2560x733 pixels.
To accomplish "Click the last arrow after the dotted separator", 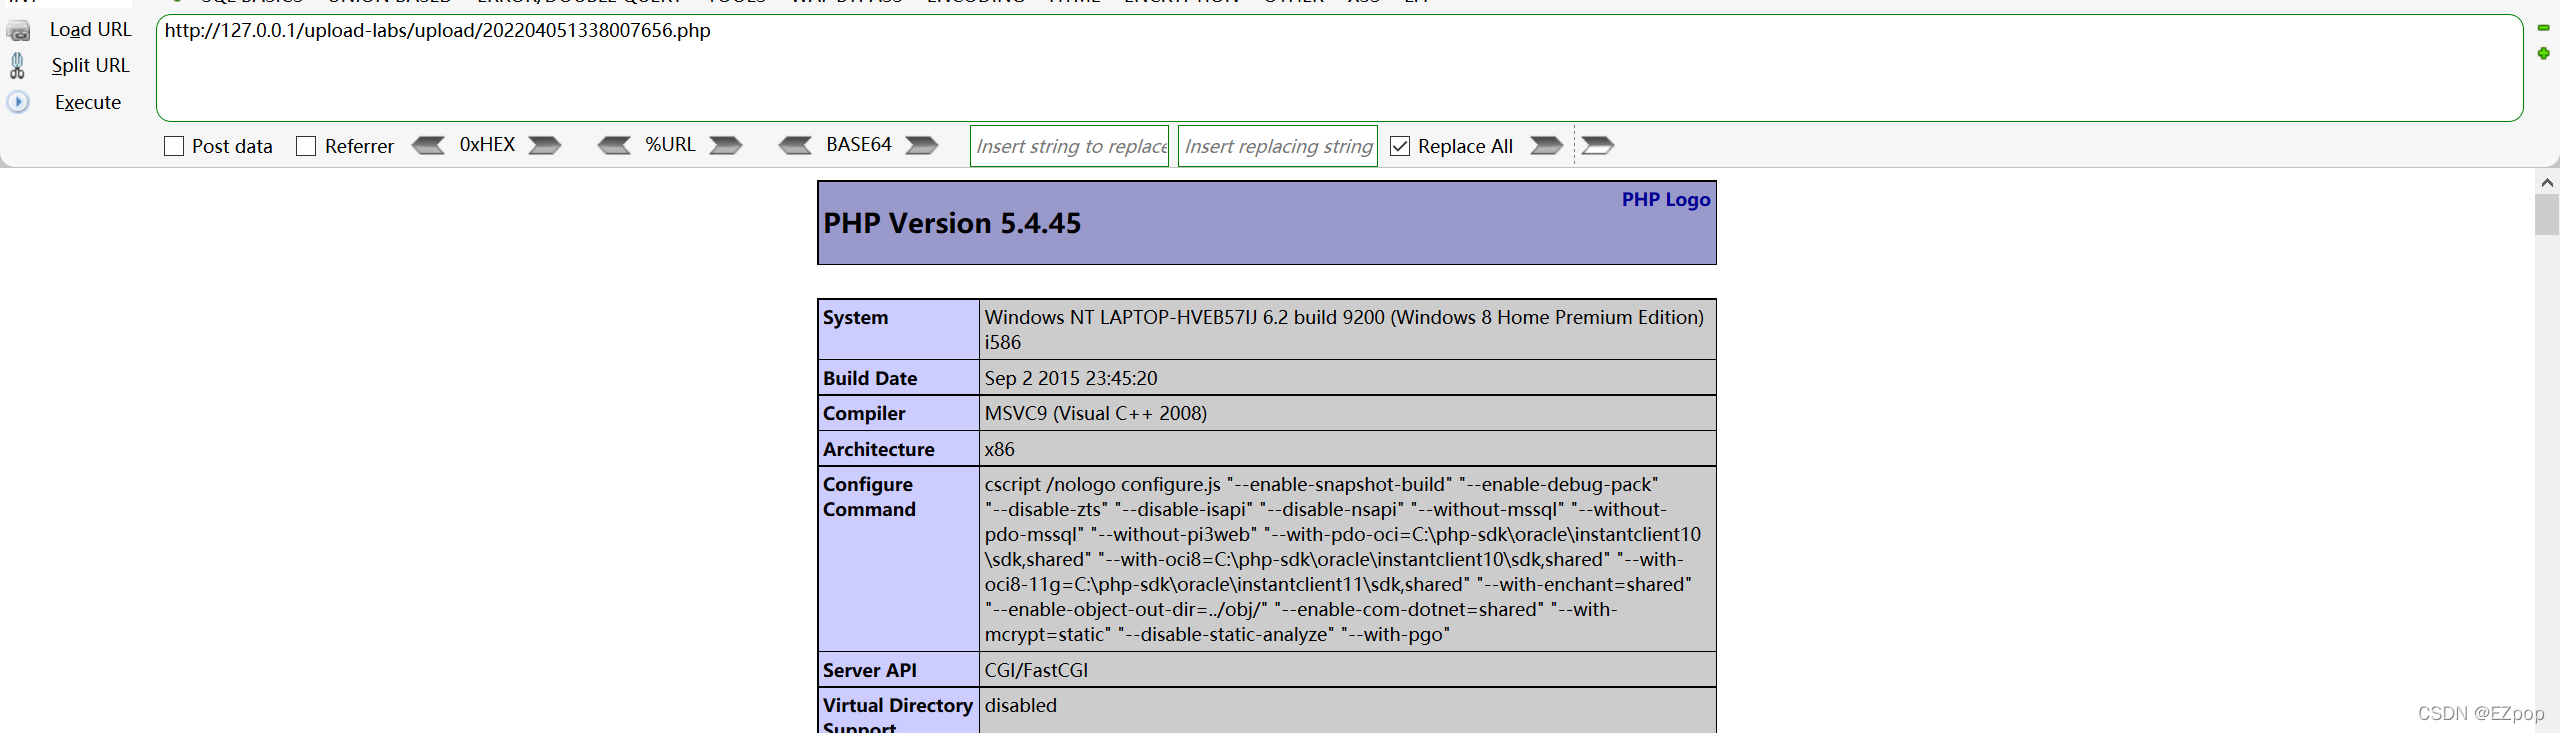I will click(x=1597, y=146).
